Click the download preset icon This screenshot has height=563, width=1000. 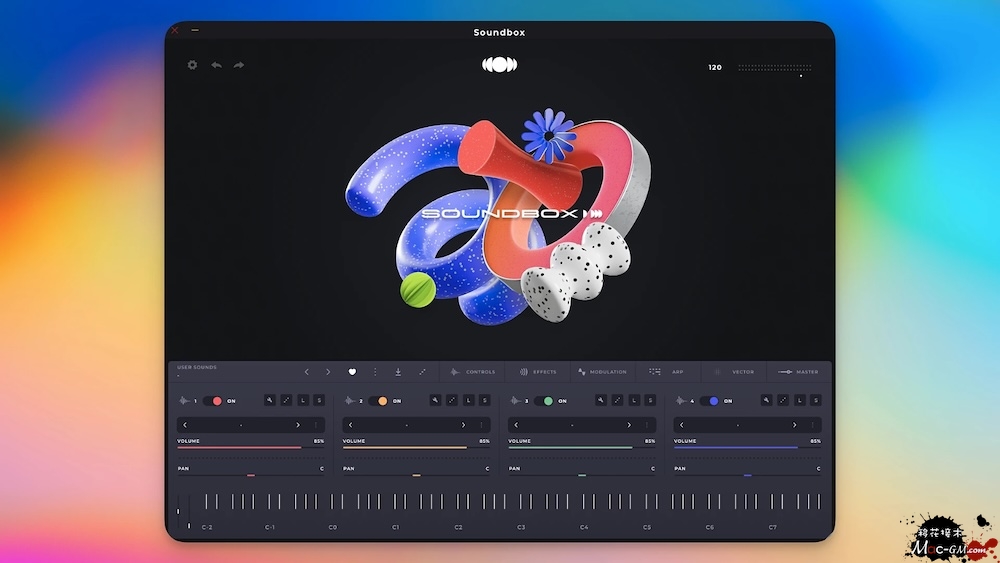click(x=398, y=372)
